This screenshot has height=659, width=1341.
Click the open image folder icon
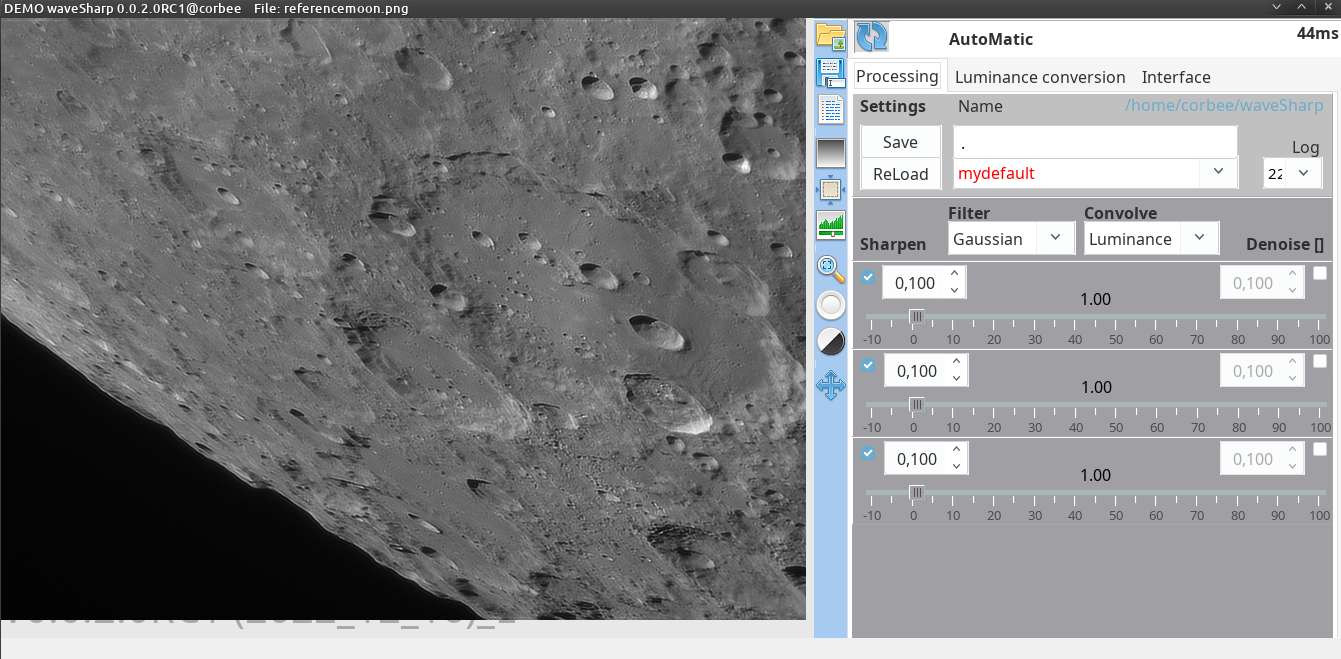tap(830, 36)
